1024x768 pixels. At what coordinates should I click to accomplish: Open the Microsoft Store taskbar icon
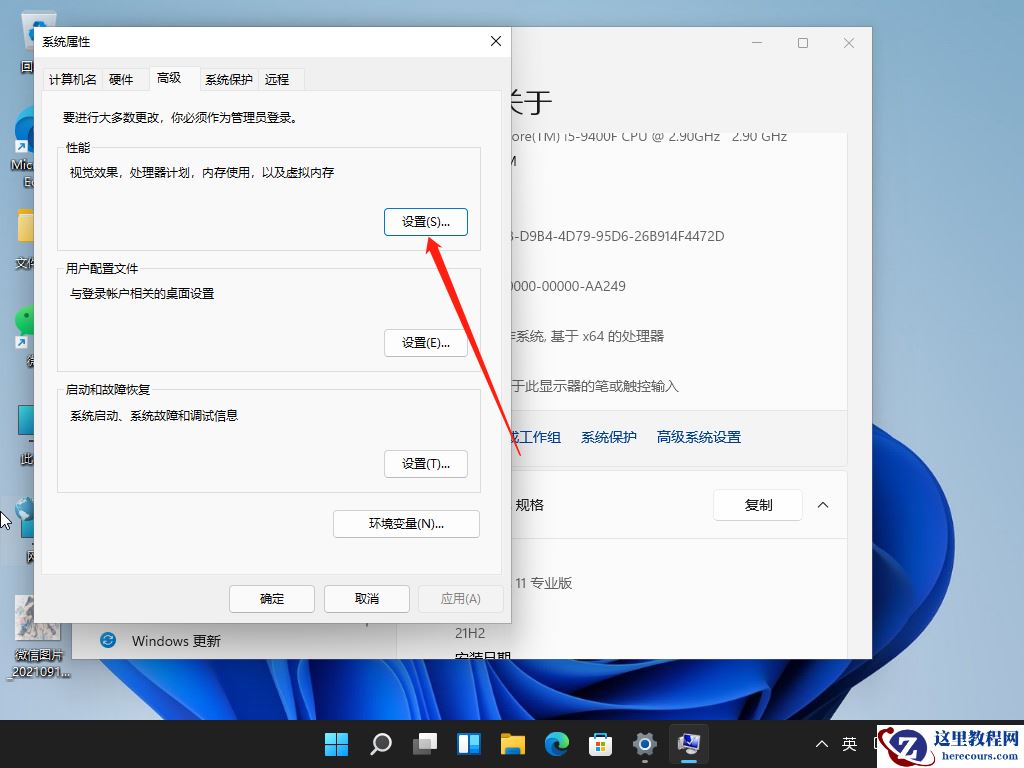pos(600,744)
